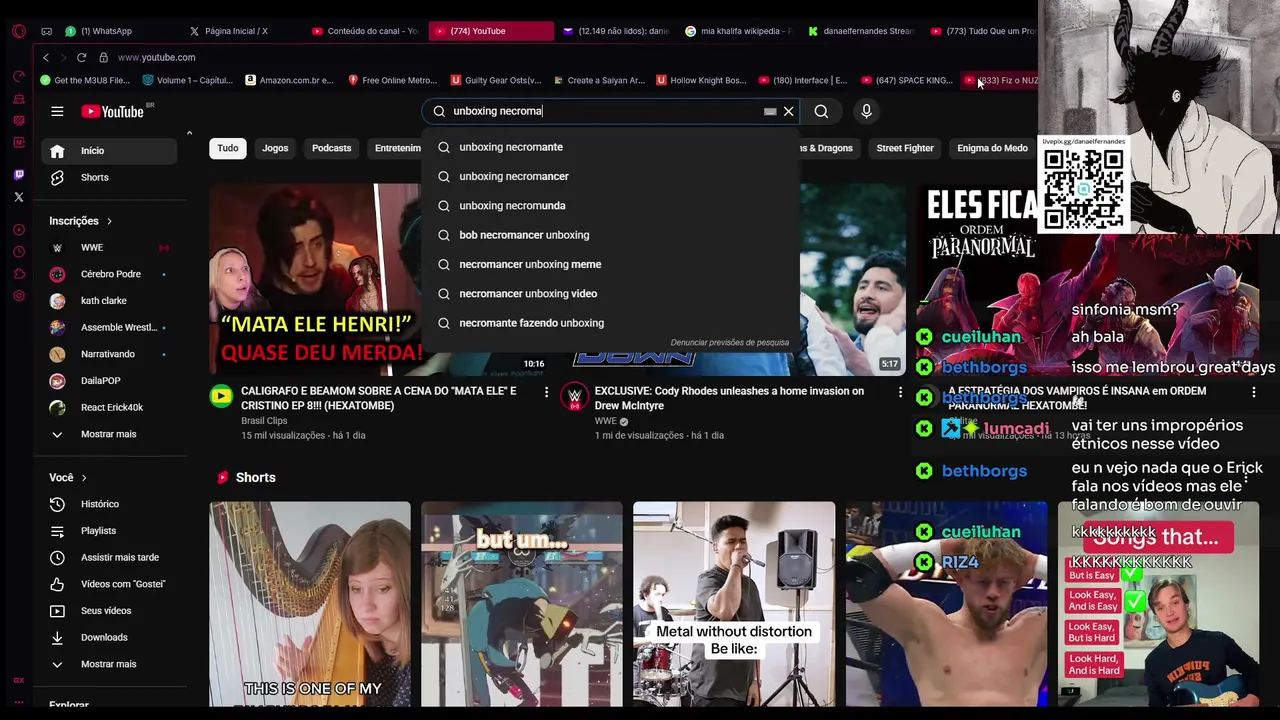Open the Twitch icon in Opera sidebar

(19, 175)
